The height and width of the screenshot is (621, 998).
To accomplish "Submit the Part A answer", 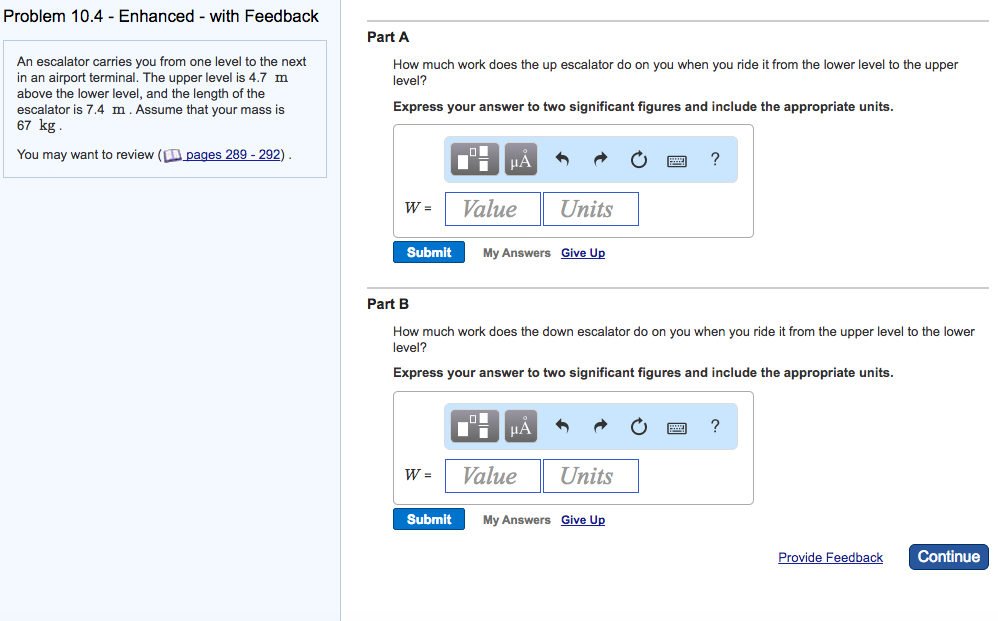I will pos(429,252).
